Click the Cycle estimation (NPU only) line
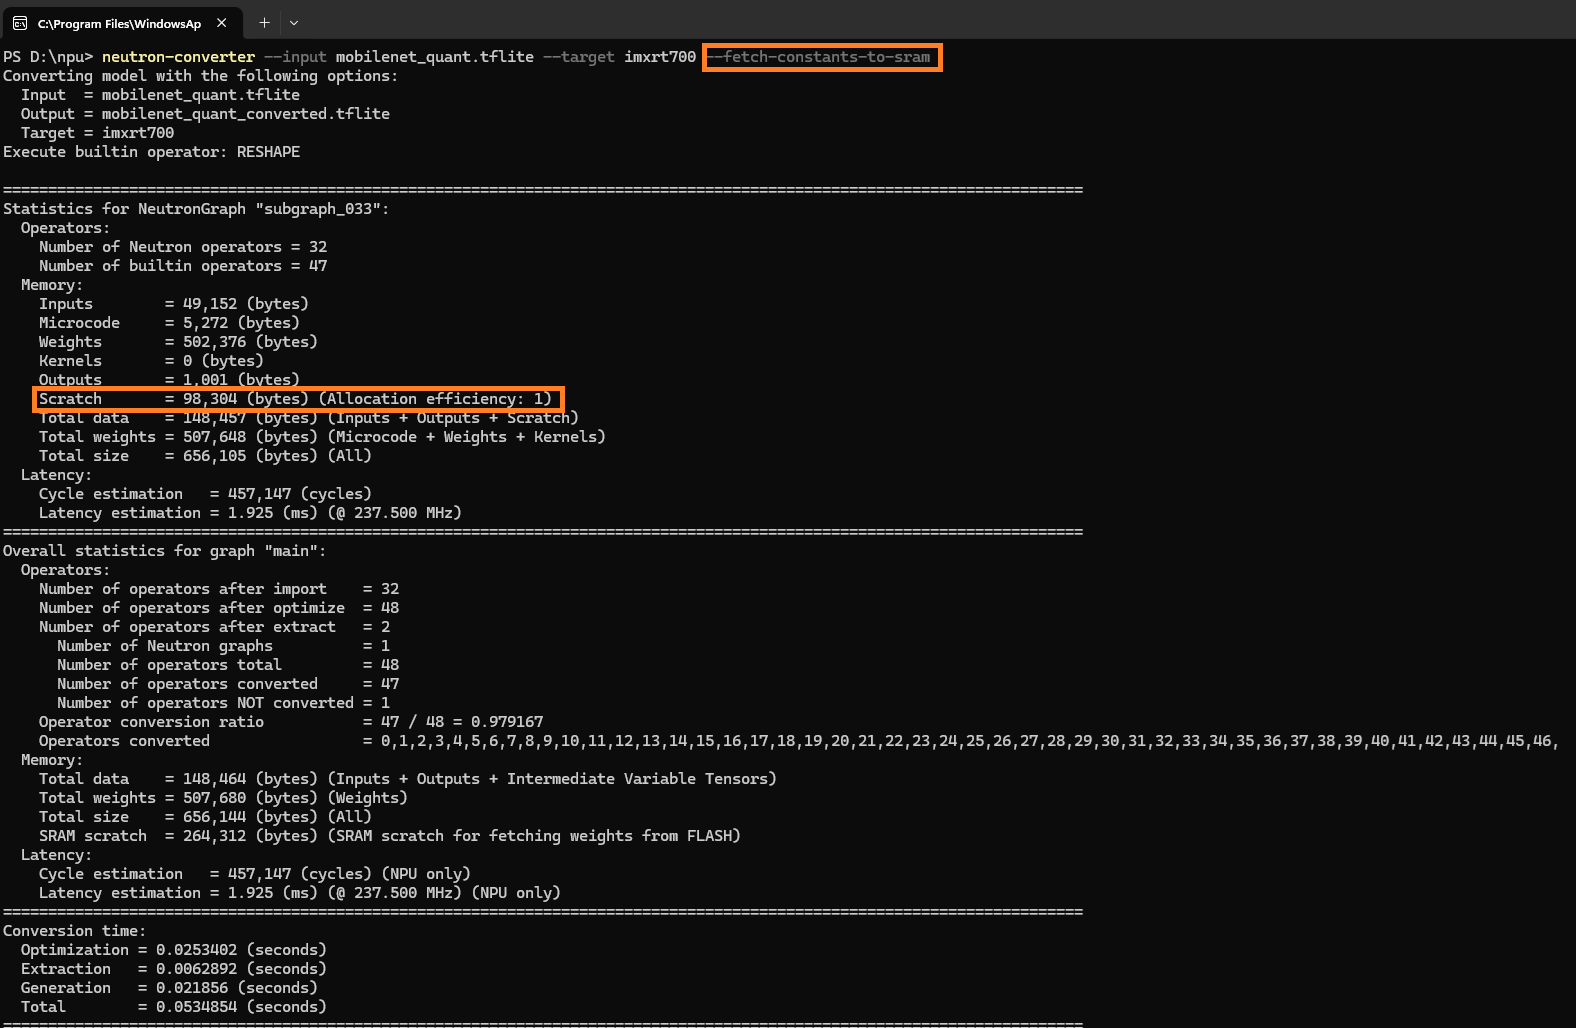Viewport: 1576px width, 1028px height. click(x=255, y=874)
